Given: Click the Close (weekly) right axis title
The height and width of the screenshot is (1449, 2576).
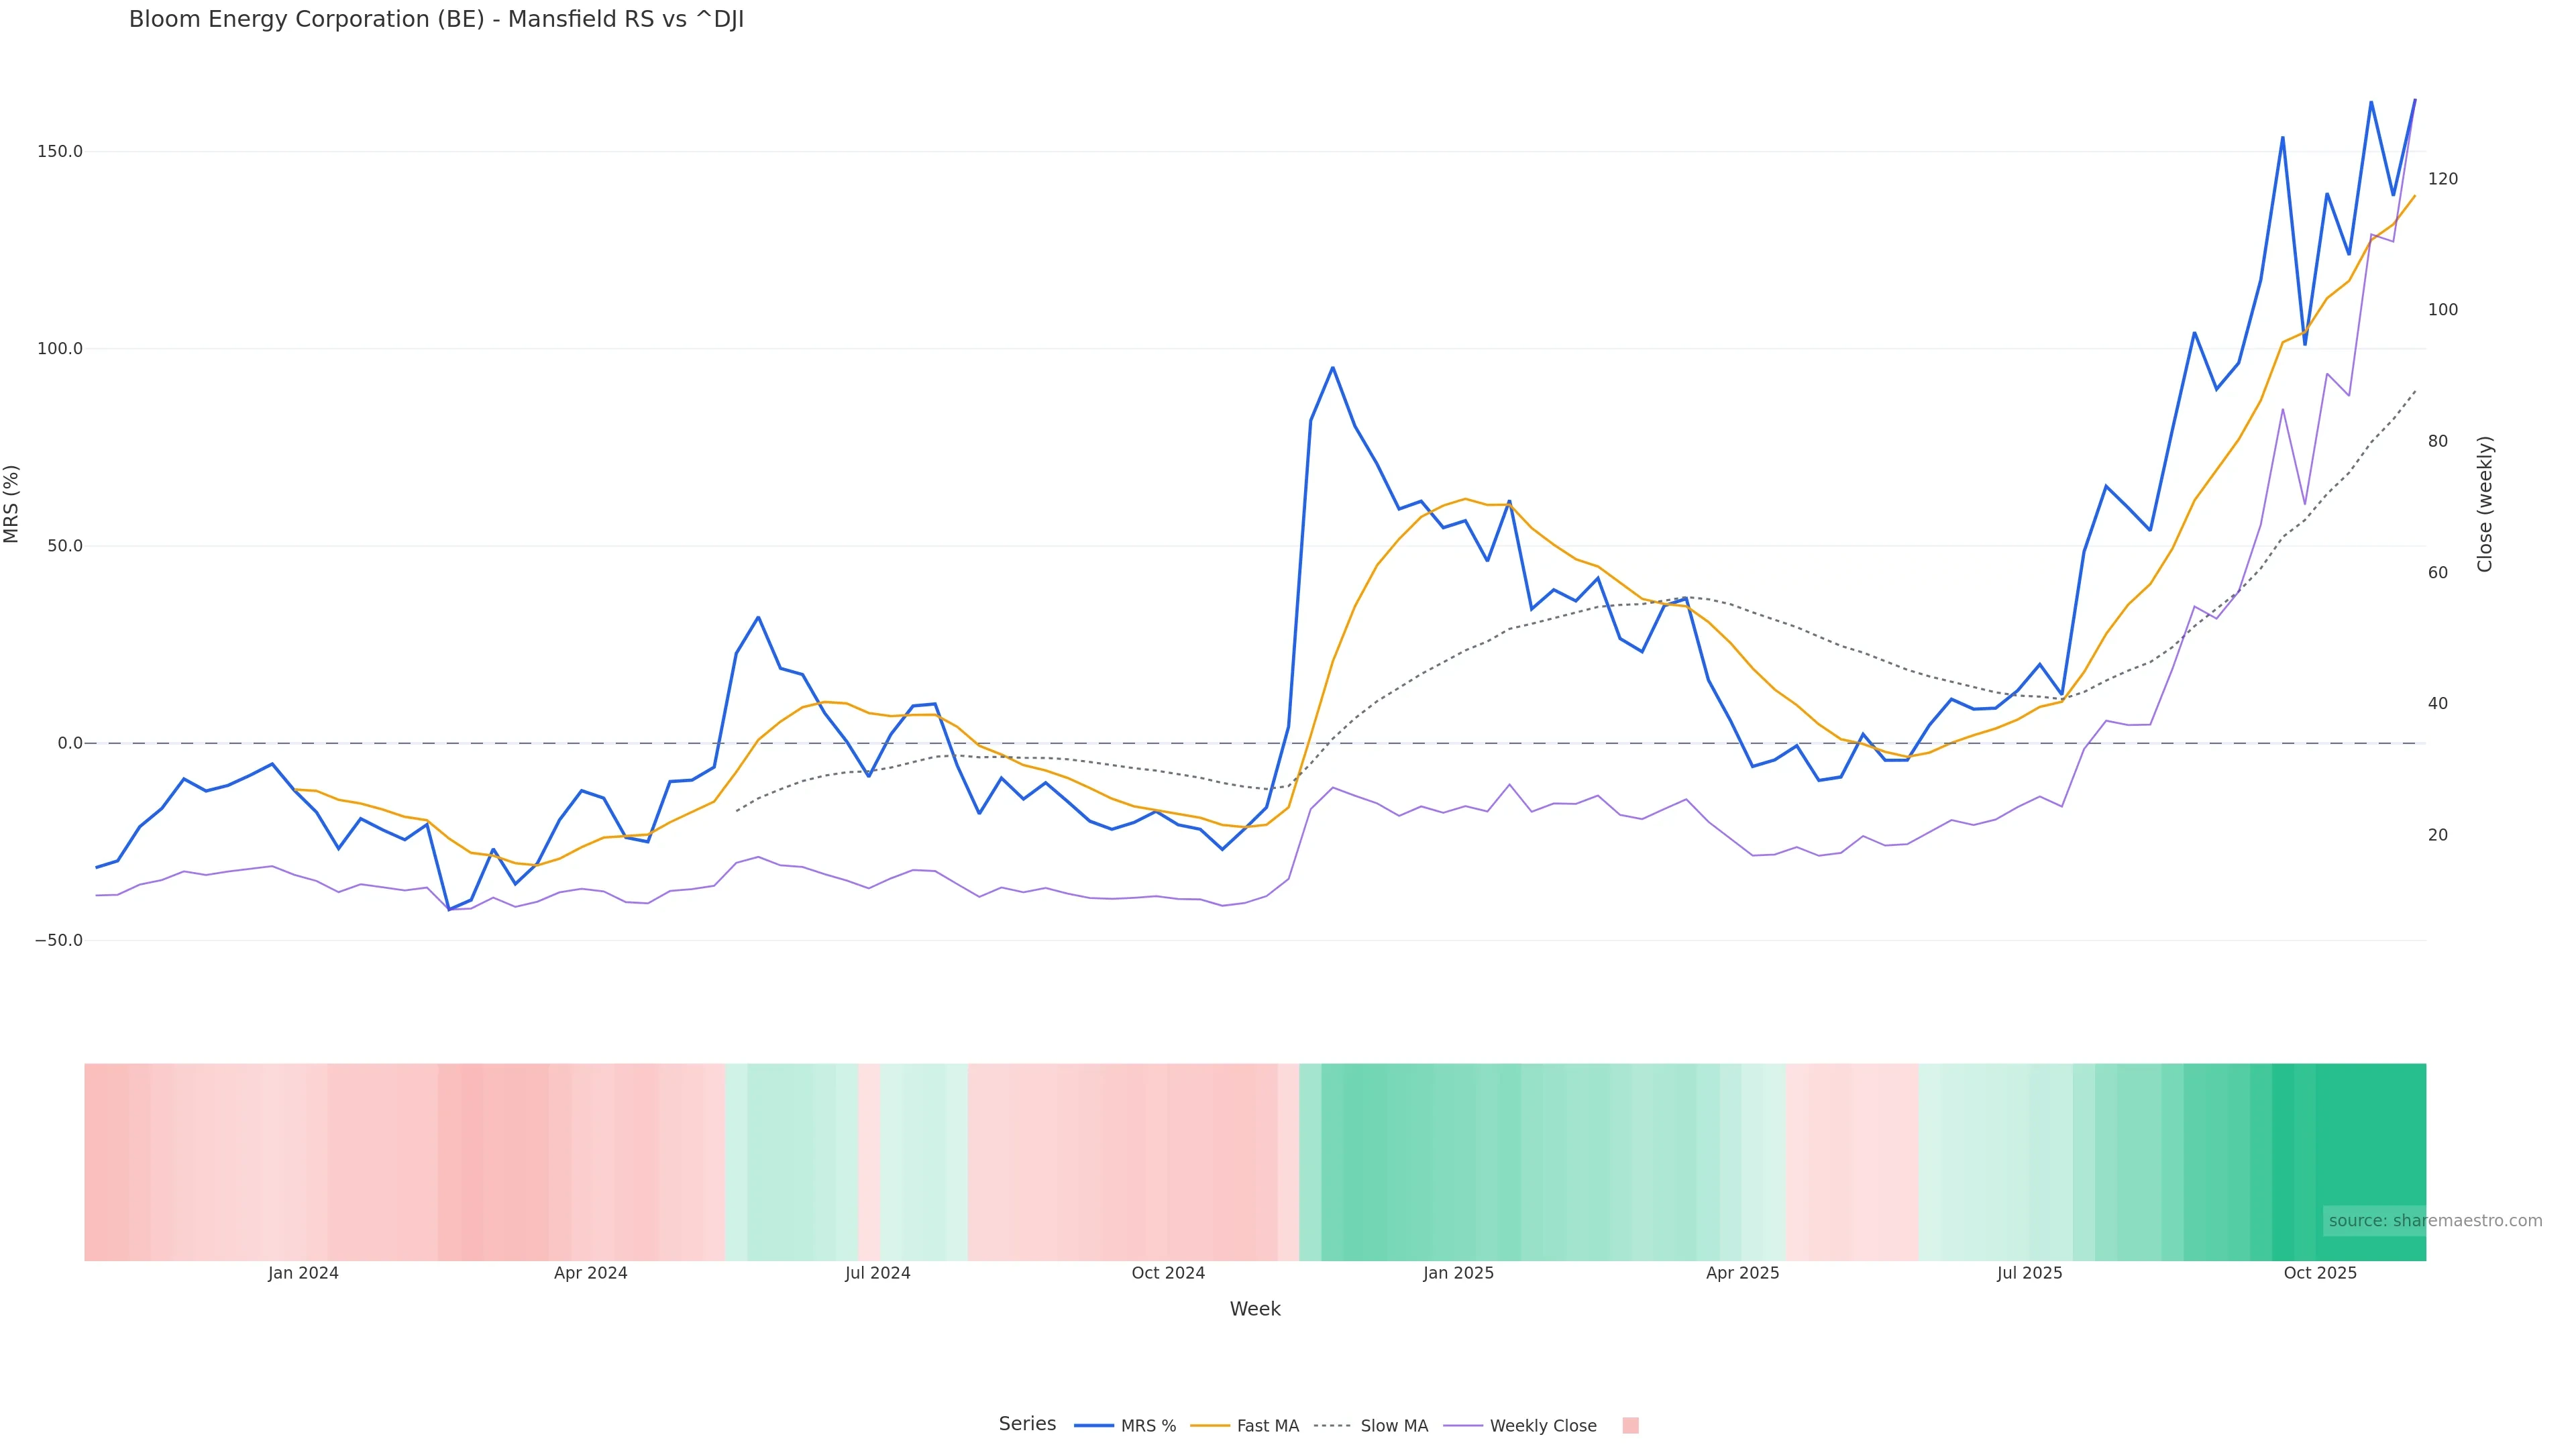Looking at the screenshot, I should (x=2485, y=504).
